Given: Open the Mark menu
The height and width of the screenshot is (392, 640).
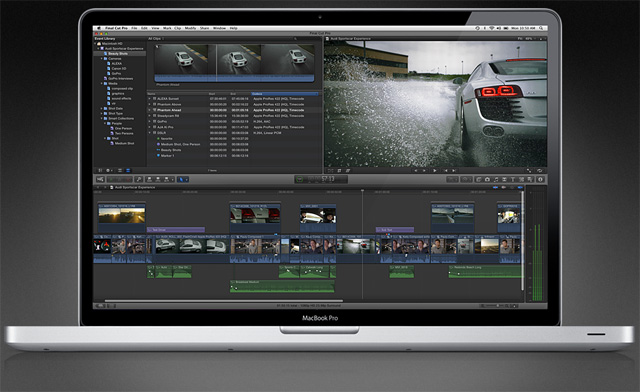Looking at the screenshot, I should pyautogui.click(x=167, y=28).
